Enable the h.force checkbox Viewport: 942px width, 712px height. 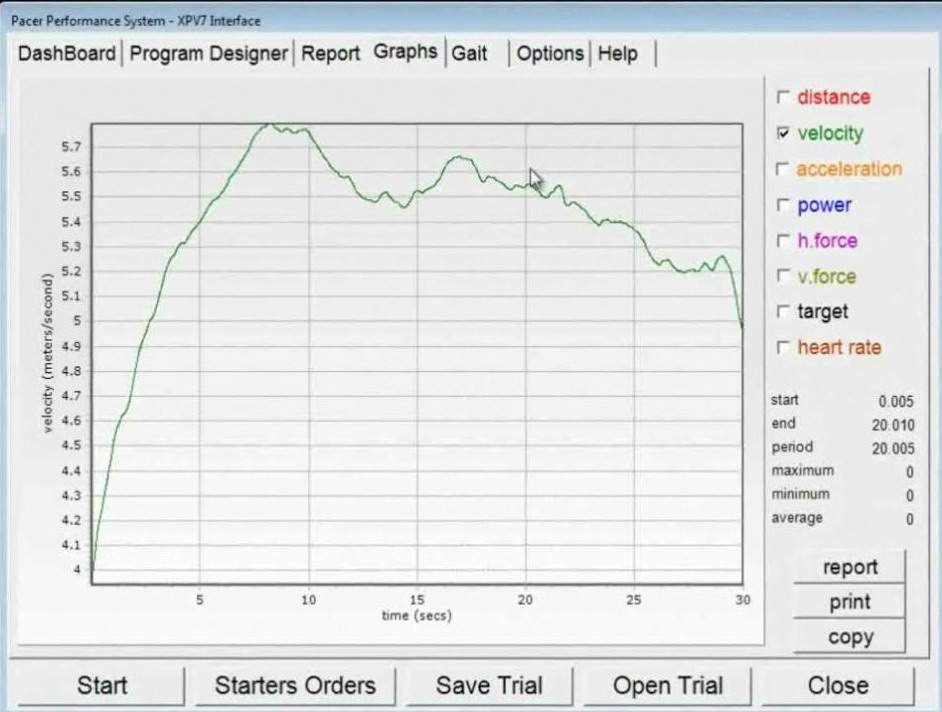(x=783, y=240)
